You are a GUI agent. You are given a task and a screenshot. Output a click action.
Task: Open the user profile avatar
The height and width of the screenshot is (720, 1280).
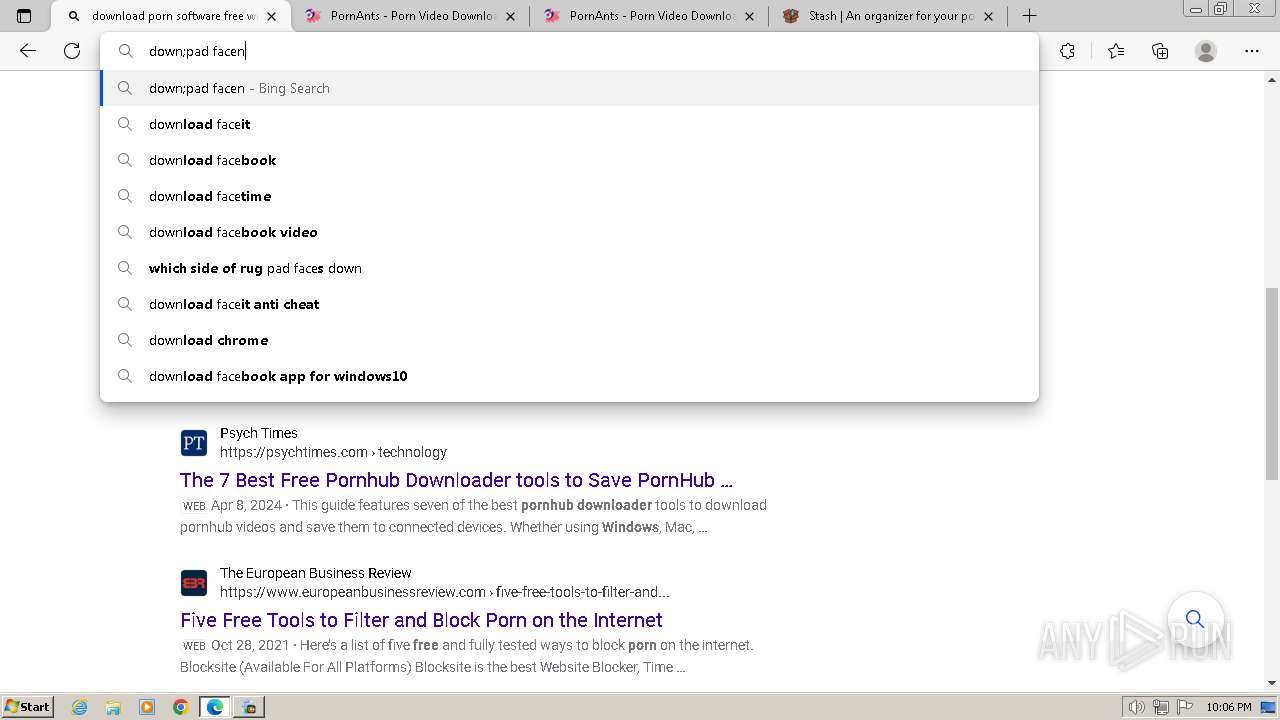1206,51
